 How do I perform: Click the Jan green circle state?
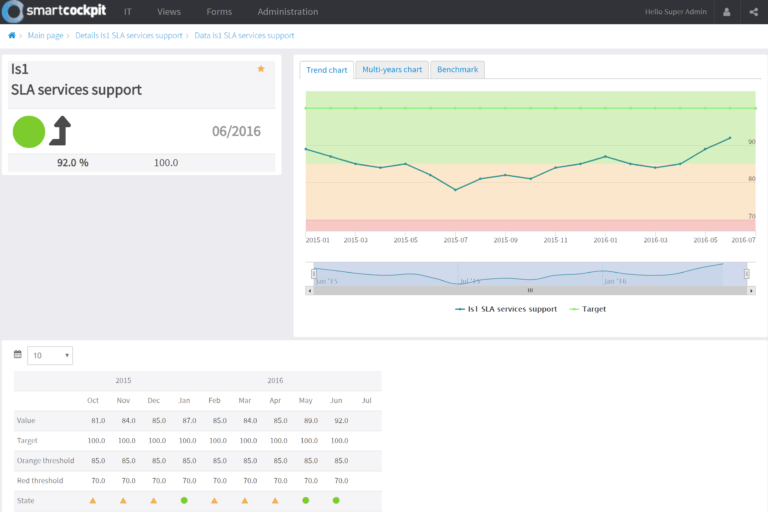[184, 501]
